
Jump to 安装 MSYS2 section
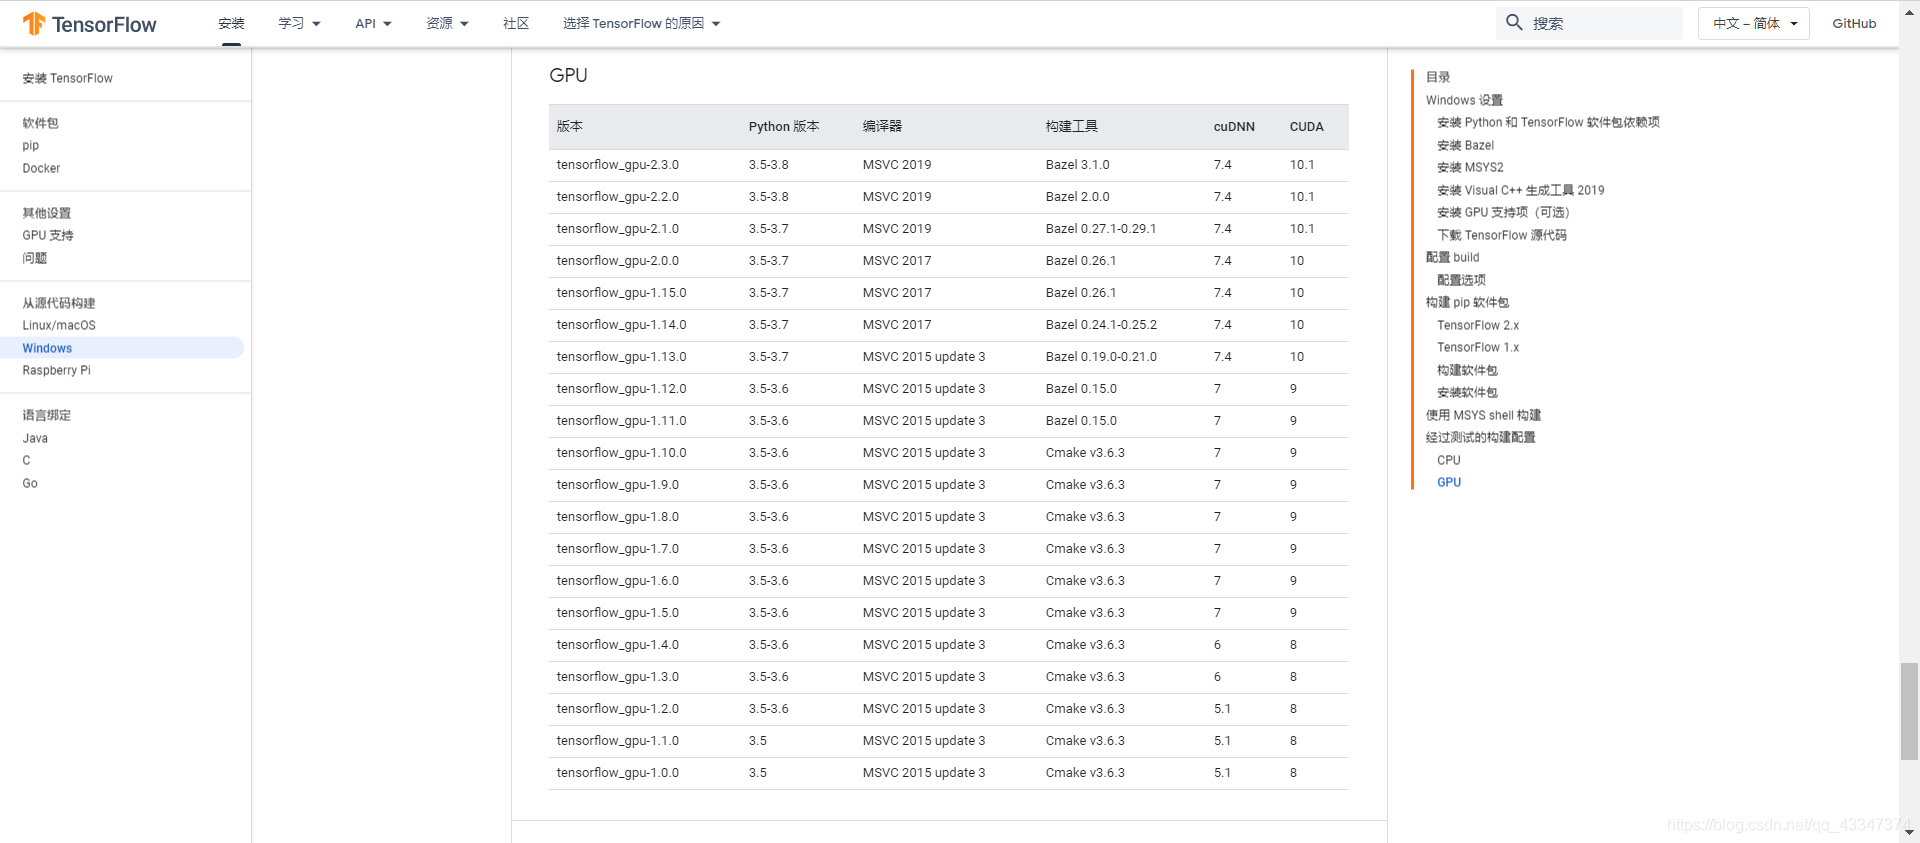(x=1470, y=167)
